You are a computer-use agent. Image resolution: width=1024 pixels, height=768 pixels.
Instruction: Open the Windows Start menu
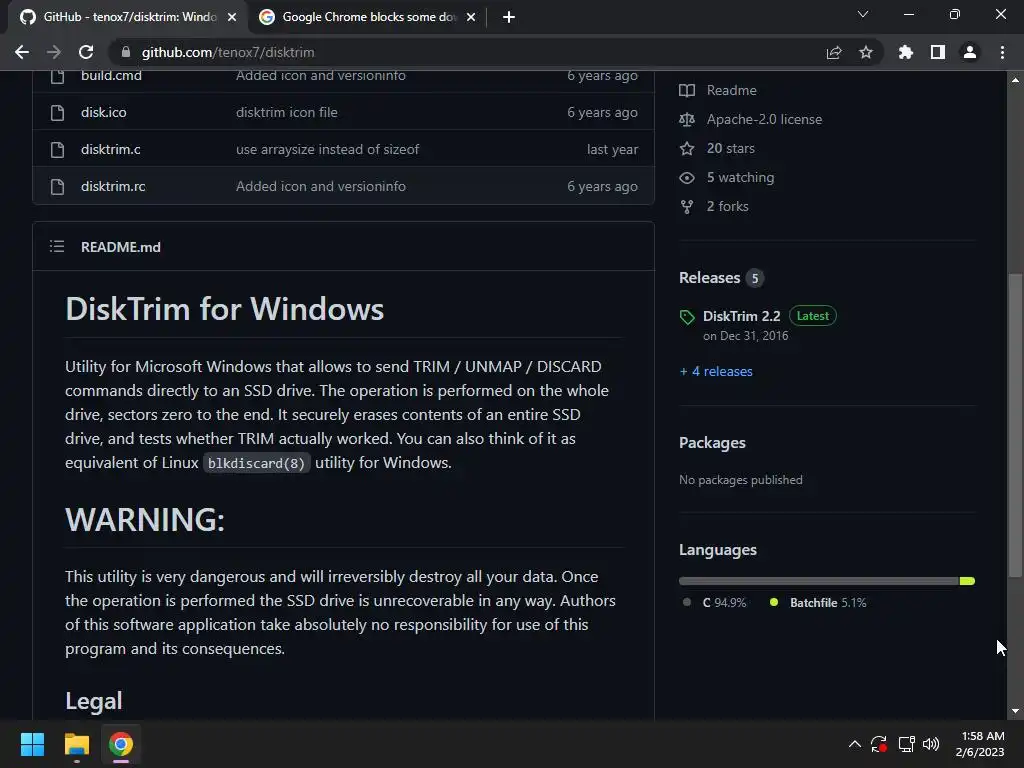tap(32, 744)
